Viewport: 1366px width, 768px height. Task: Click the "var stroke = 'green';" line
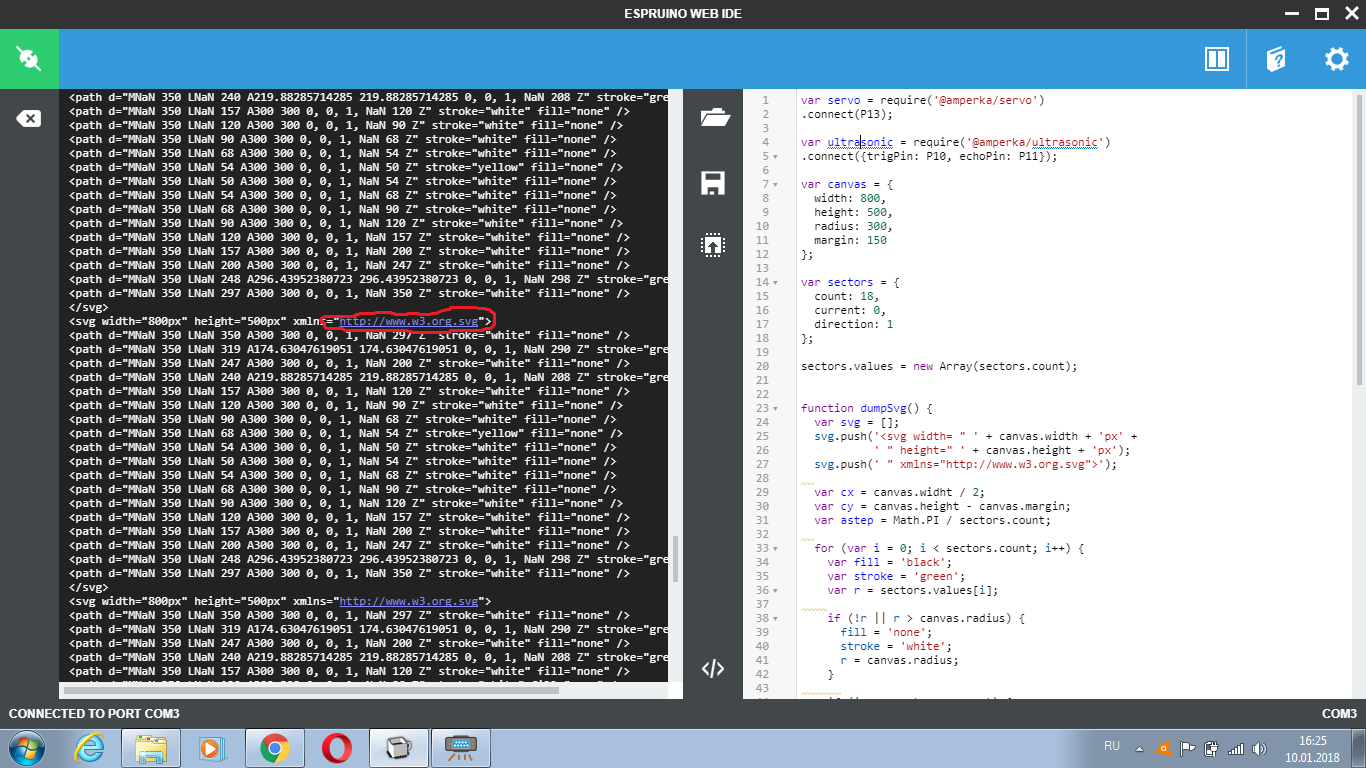tap(896, 576)
